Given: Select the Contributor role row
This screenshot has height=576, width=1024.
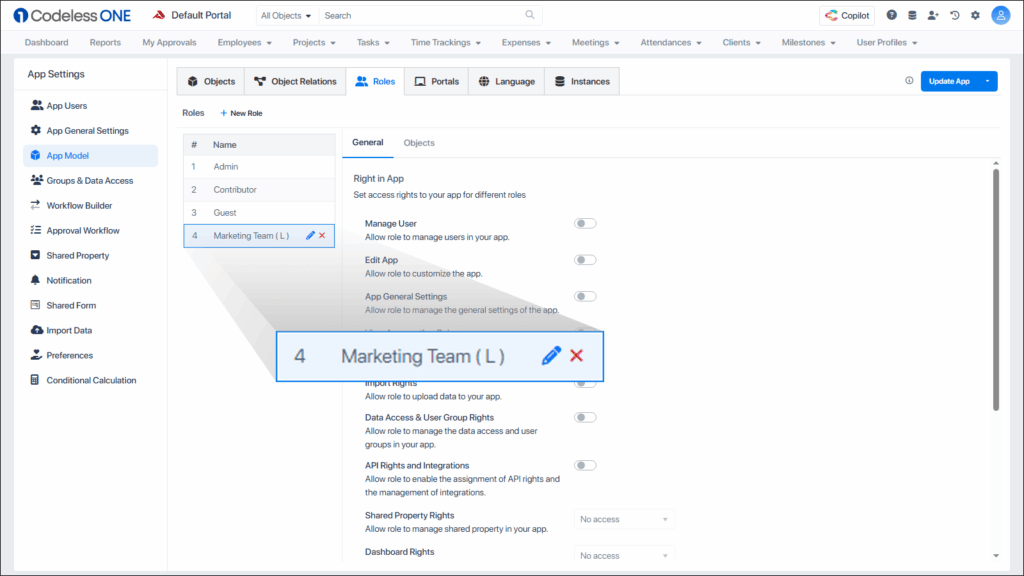Looking at the screenshot, I should [x=259, y=189].
